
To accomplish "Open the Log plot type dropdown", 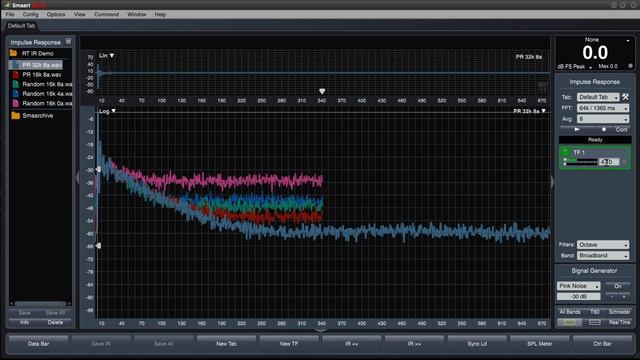I will pyautogui.click(x=107, y=111).
